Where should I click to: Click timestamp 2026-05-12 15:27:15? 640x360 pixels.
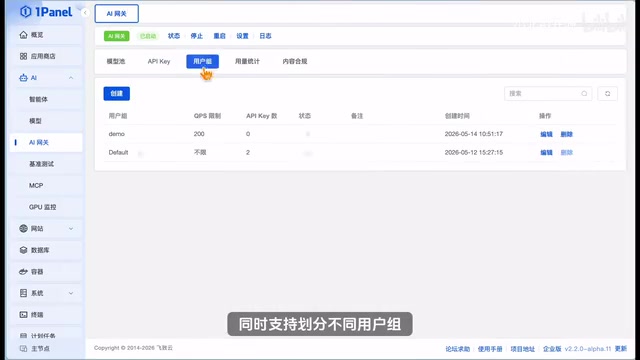(x=474, y=152)
